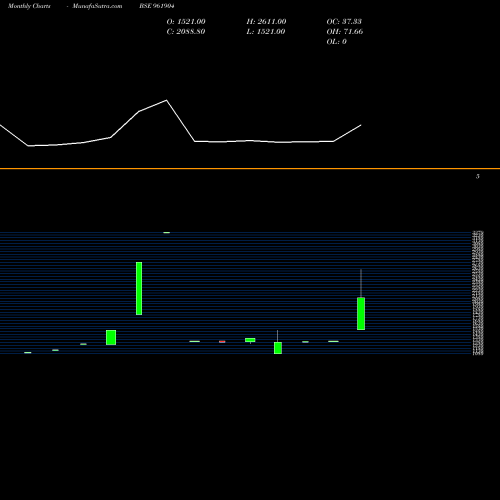
Task: Click the 'Monthly Charts' title text
Action: coord(29,6)
